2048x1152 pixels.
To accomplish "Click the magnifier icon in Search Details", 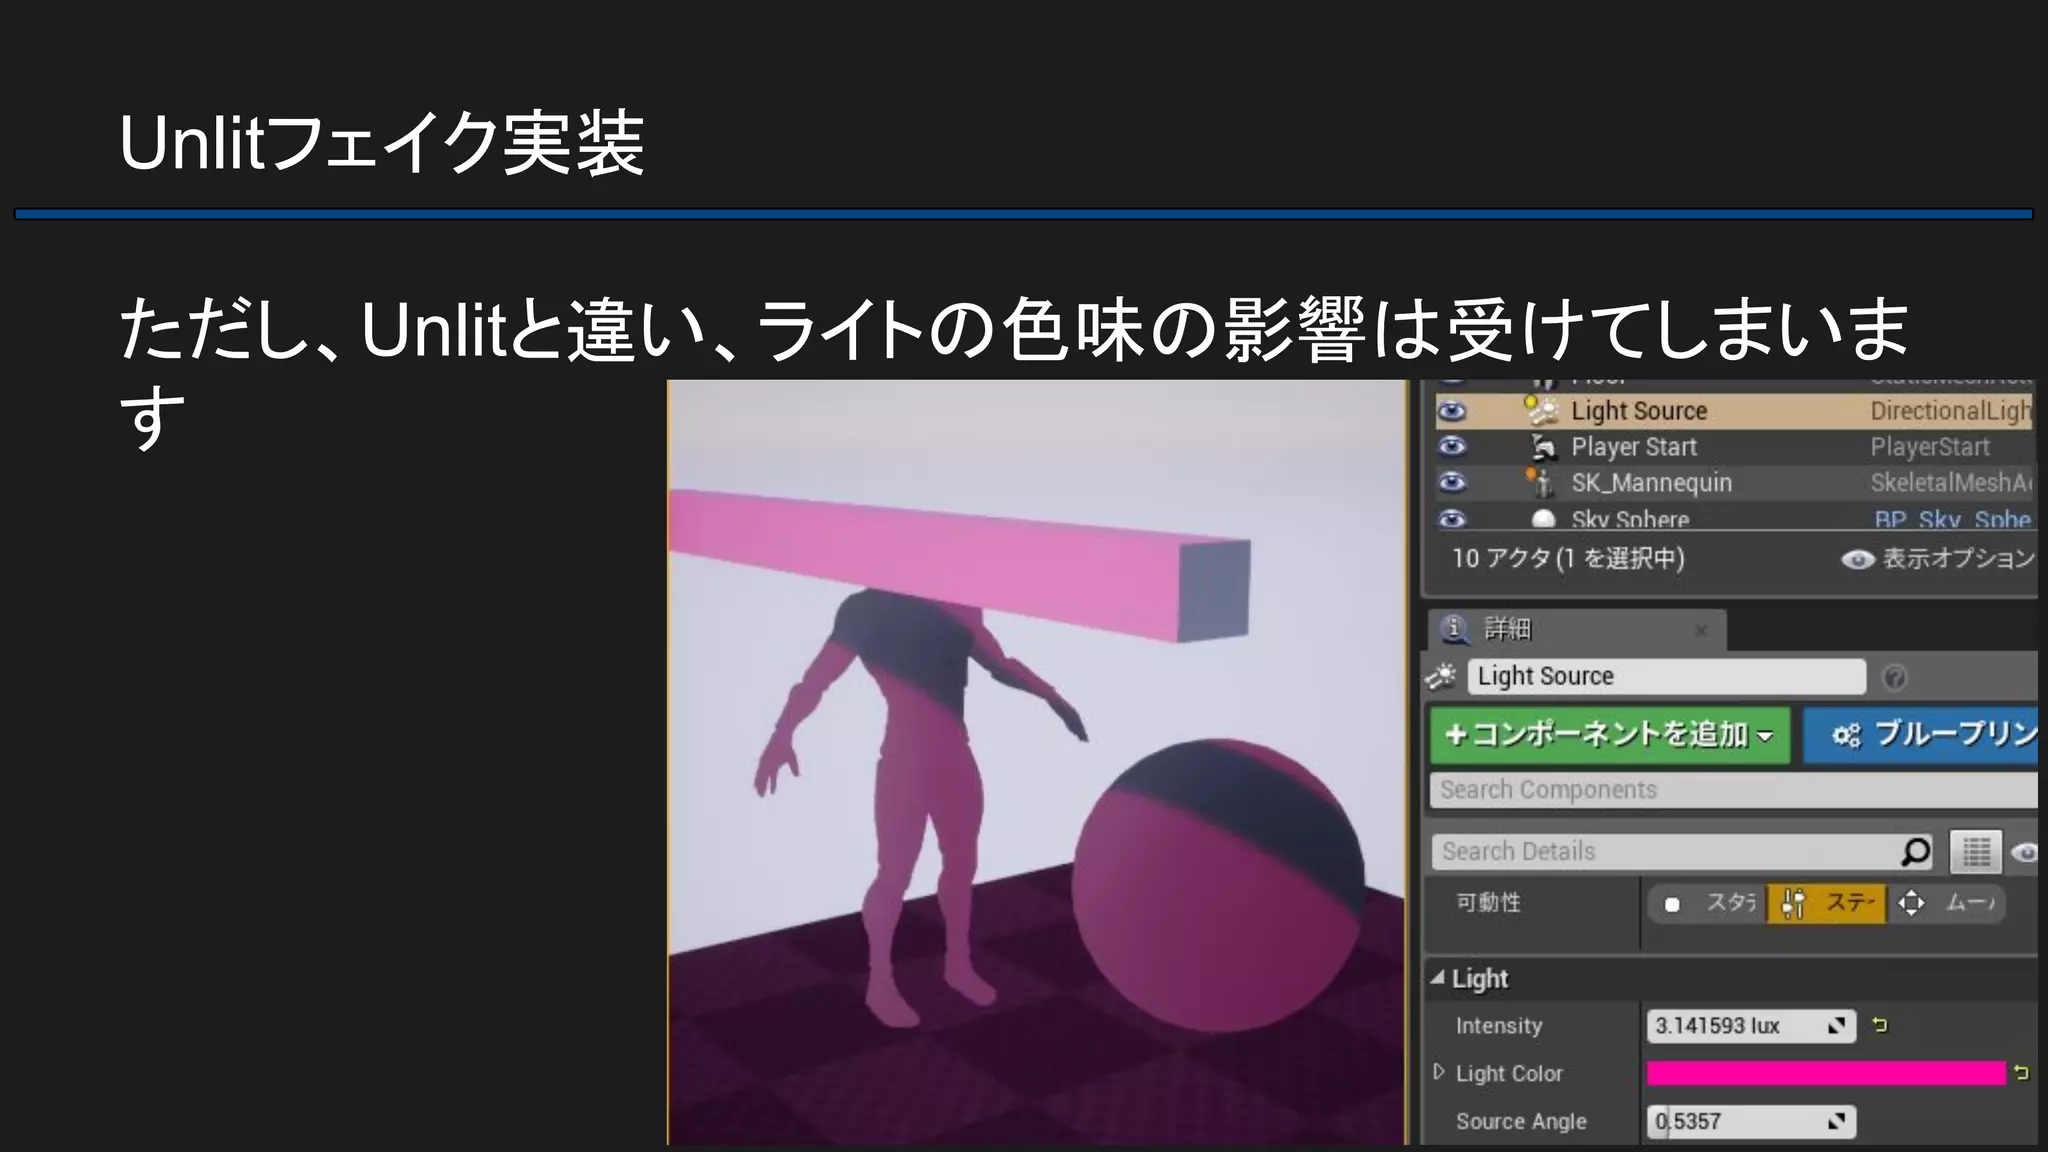I will 1914,852.
